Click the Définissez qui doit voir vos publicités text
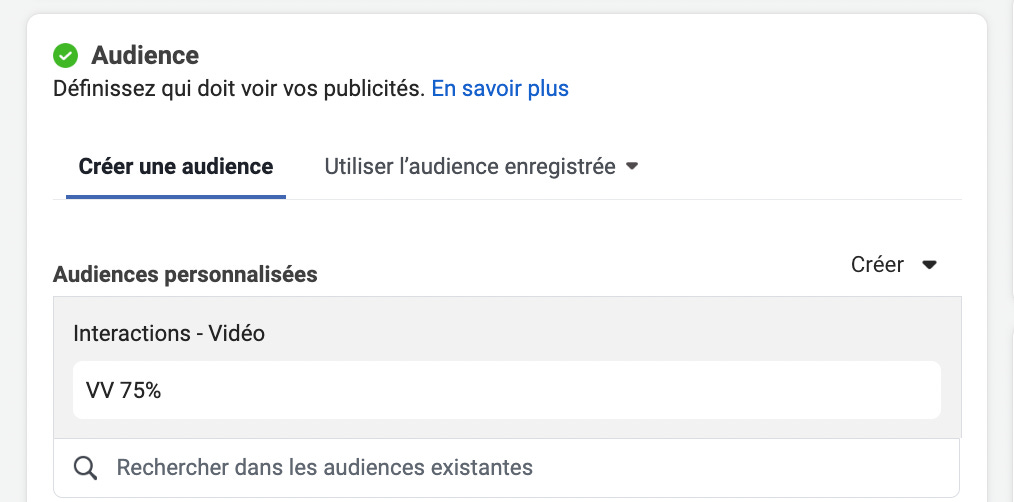Viewport: 1014px width, 502px height. tap(239, 88)
